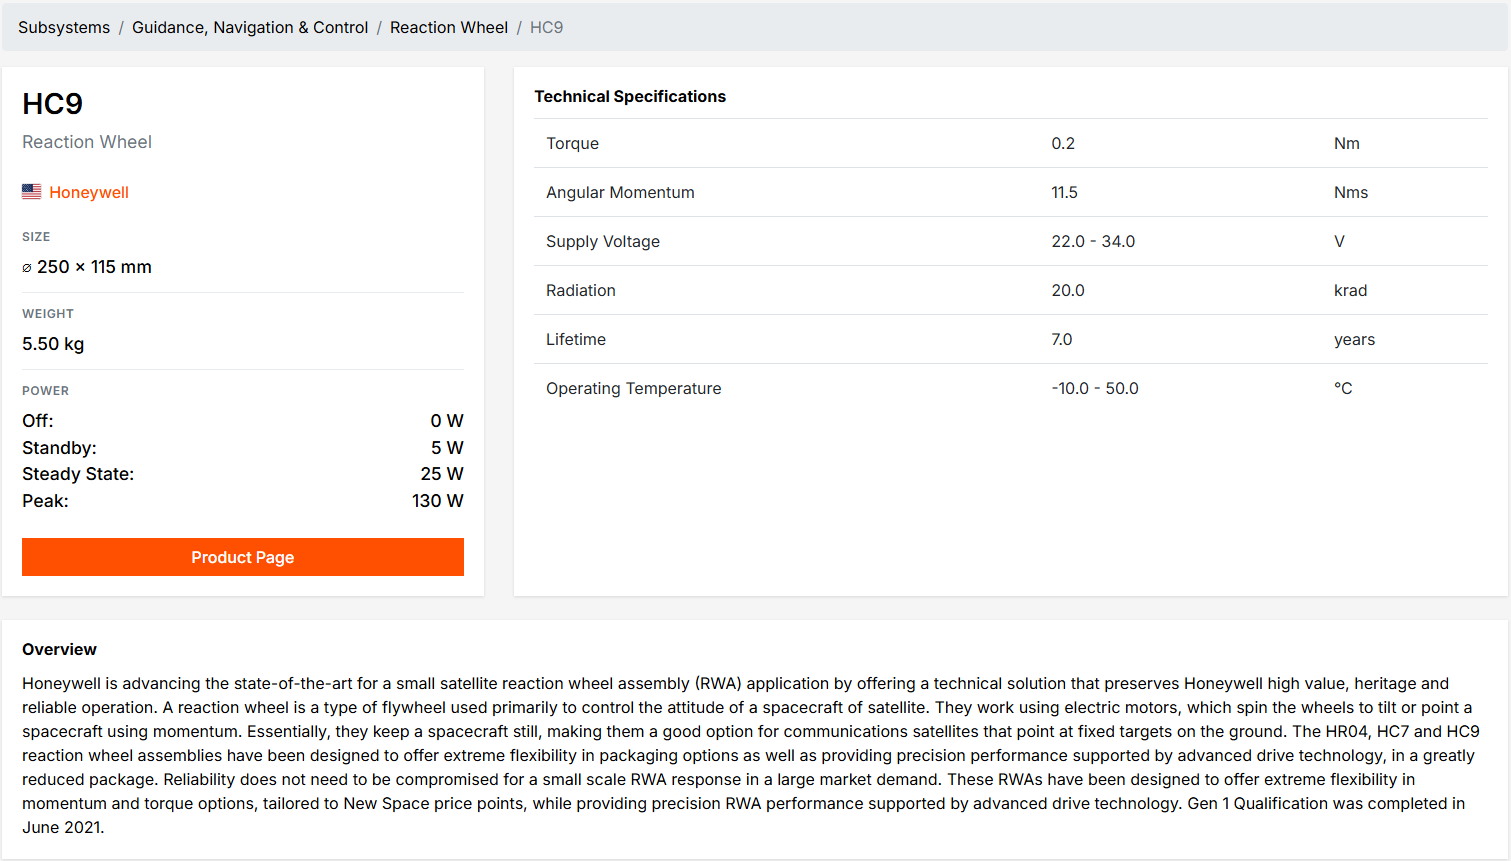
Task: Click the US flag icon beside Honeywell
Action: (31, 191)
